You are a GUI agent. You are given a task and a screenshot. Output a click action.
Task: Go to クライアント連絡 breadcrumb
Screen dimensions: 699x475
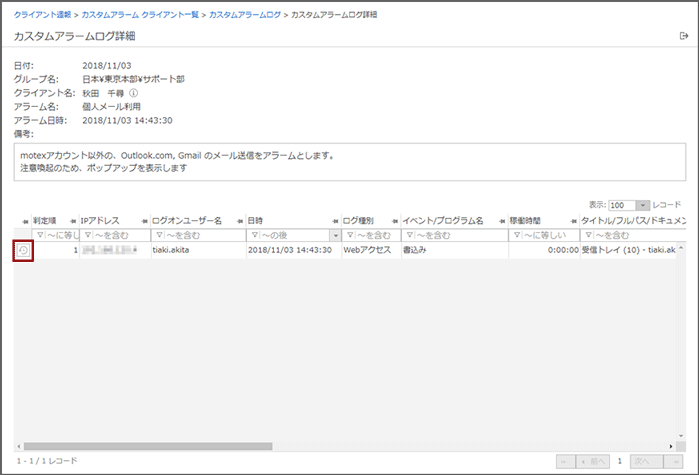point(42,17)
